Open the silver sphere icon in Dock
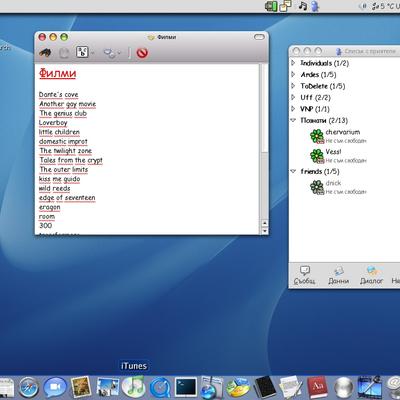 point(343,388)
